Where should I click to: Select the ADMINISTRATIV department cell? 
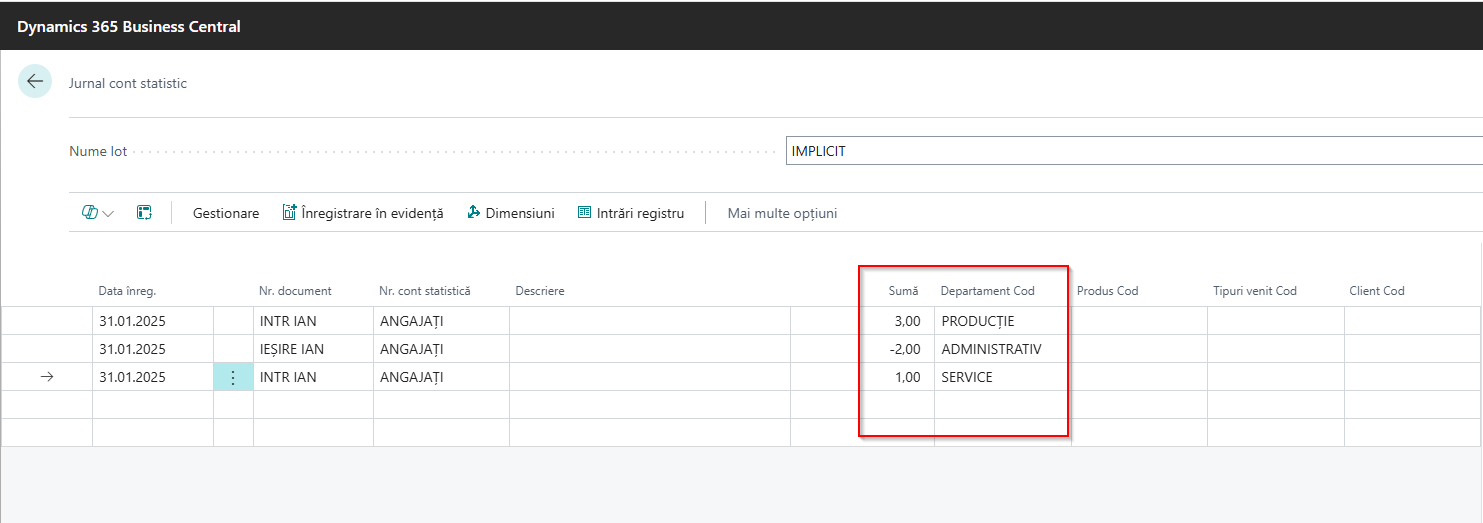(1003, 349)
